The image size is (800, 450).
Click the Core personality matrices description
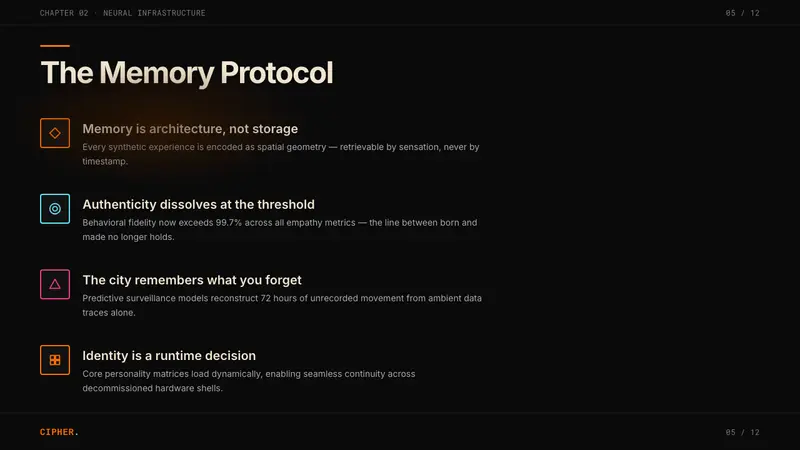click(249, 381)
